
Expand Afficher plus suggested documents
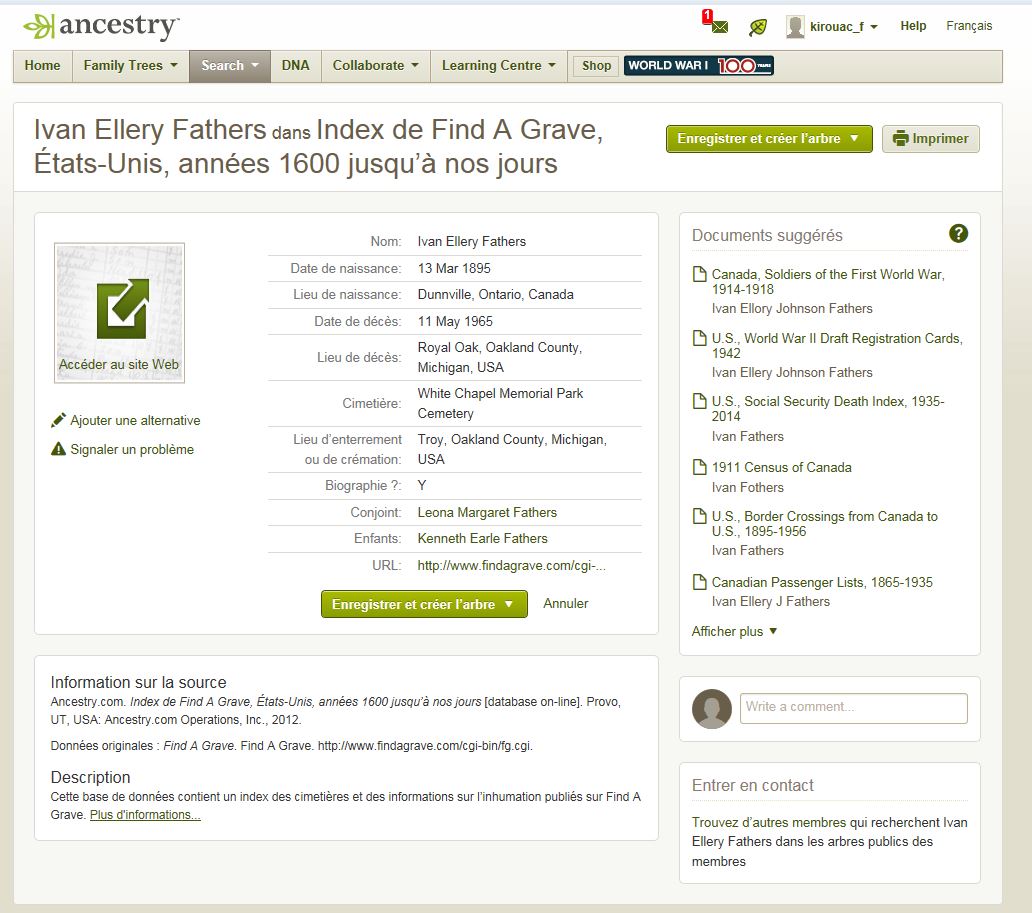[x=734, y=631]
